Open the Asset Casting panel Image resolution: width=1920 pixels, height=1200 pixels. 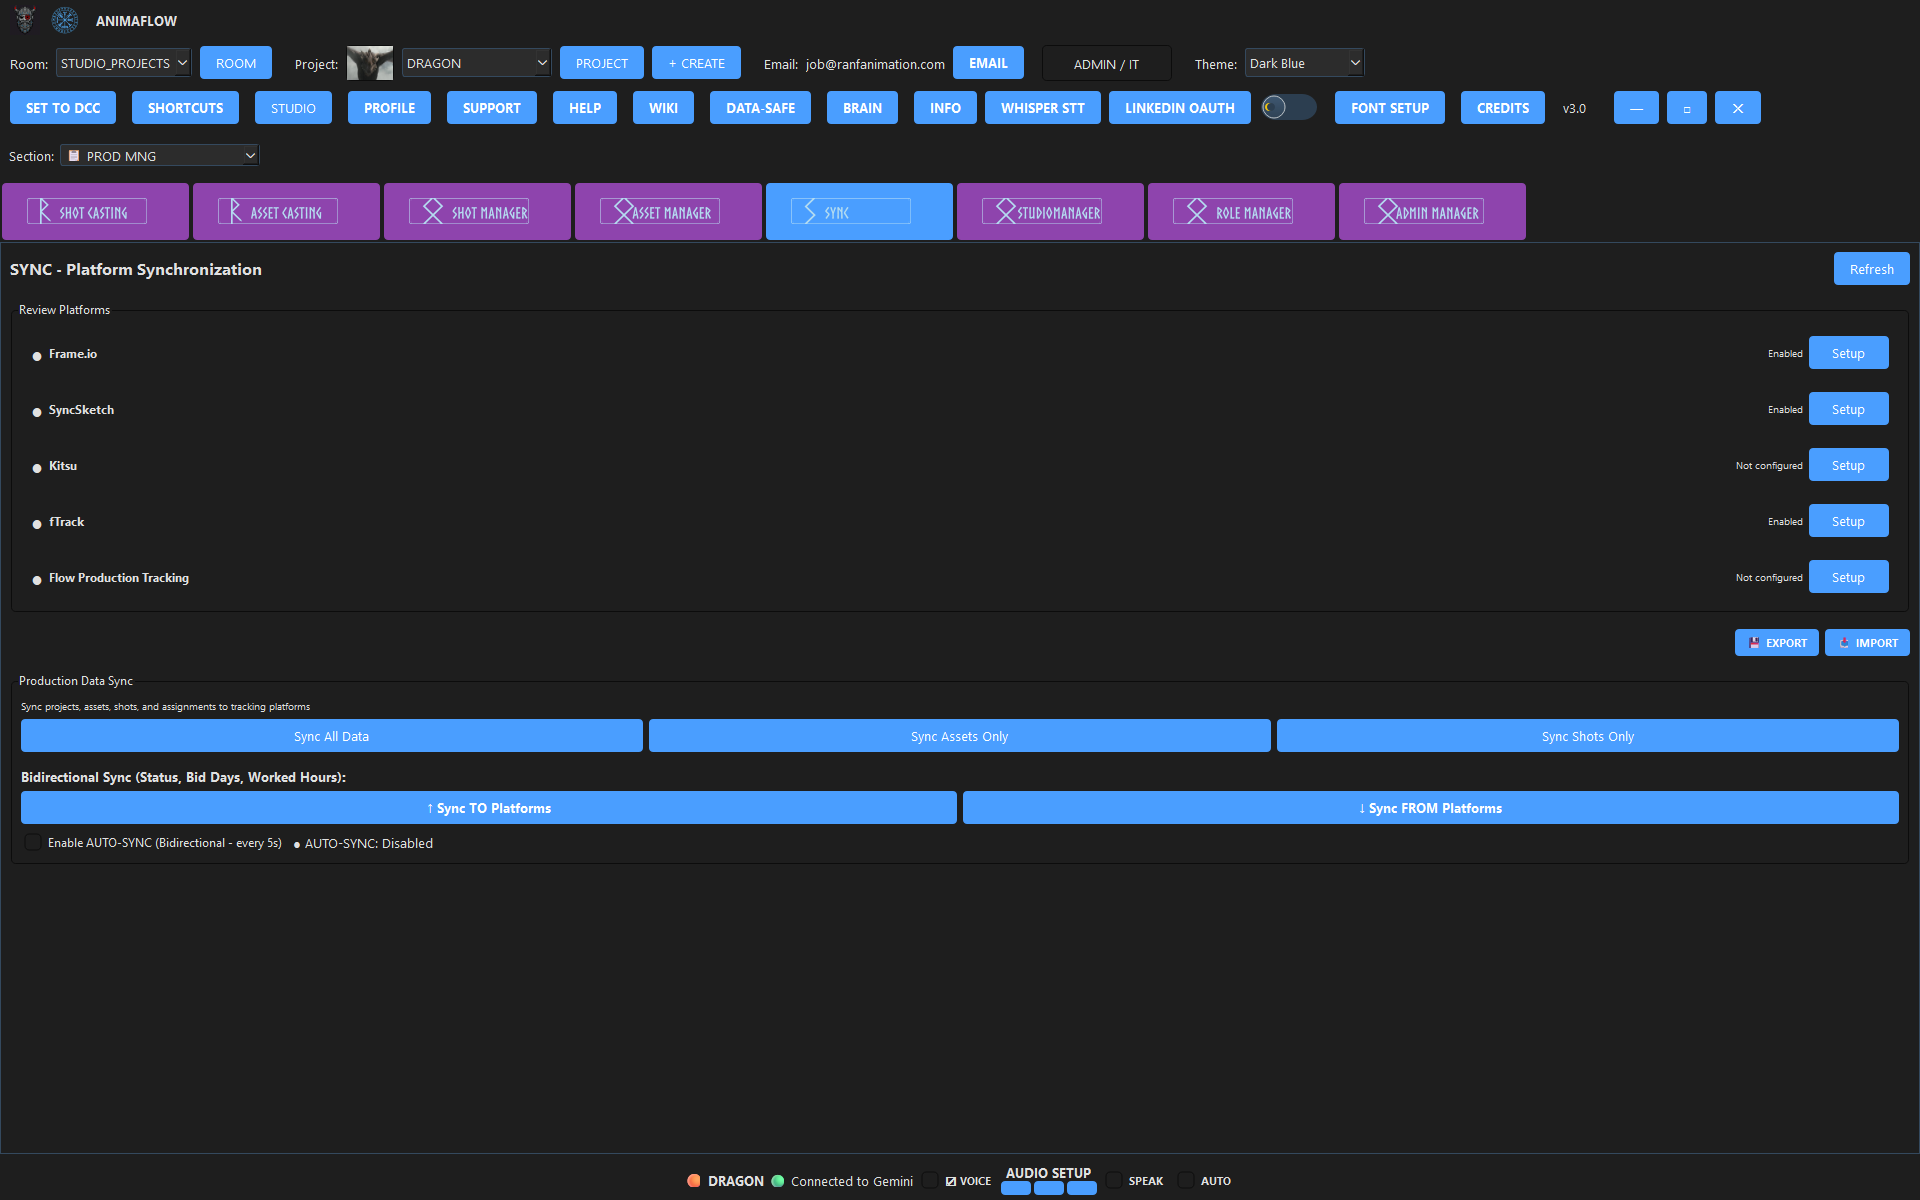pyautogui.click(x=286, y=211)
